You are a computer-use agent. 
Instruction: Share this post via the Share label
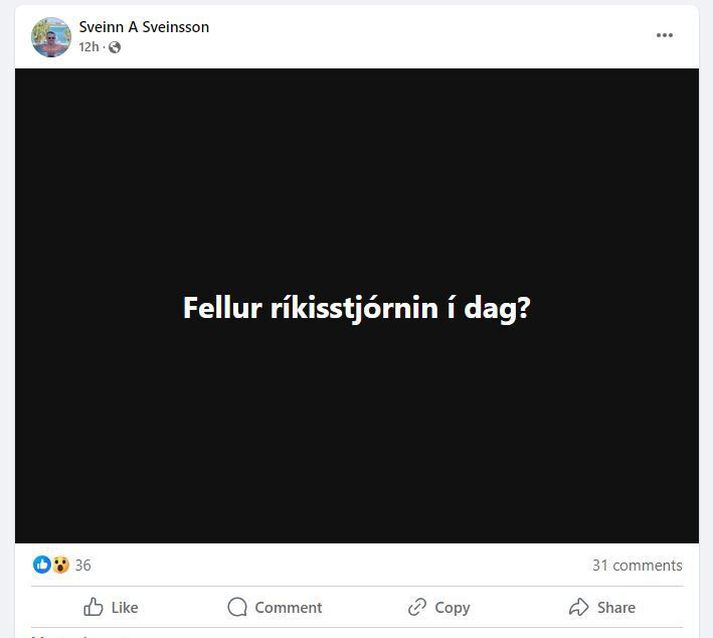[616, 608]
